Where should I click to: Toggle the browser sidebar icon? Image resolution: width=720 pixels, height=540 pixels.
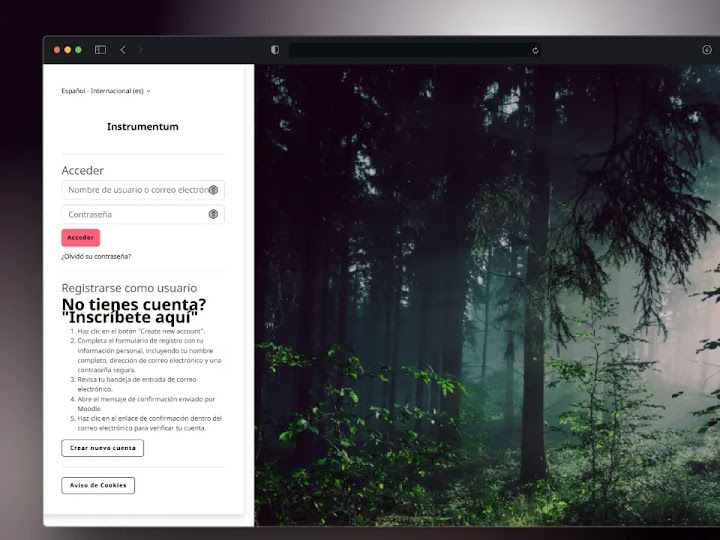[x=100, y=50]
